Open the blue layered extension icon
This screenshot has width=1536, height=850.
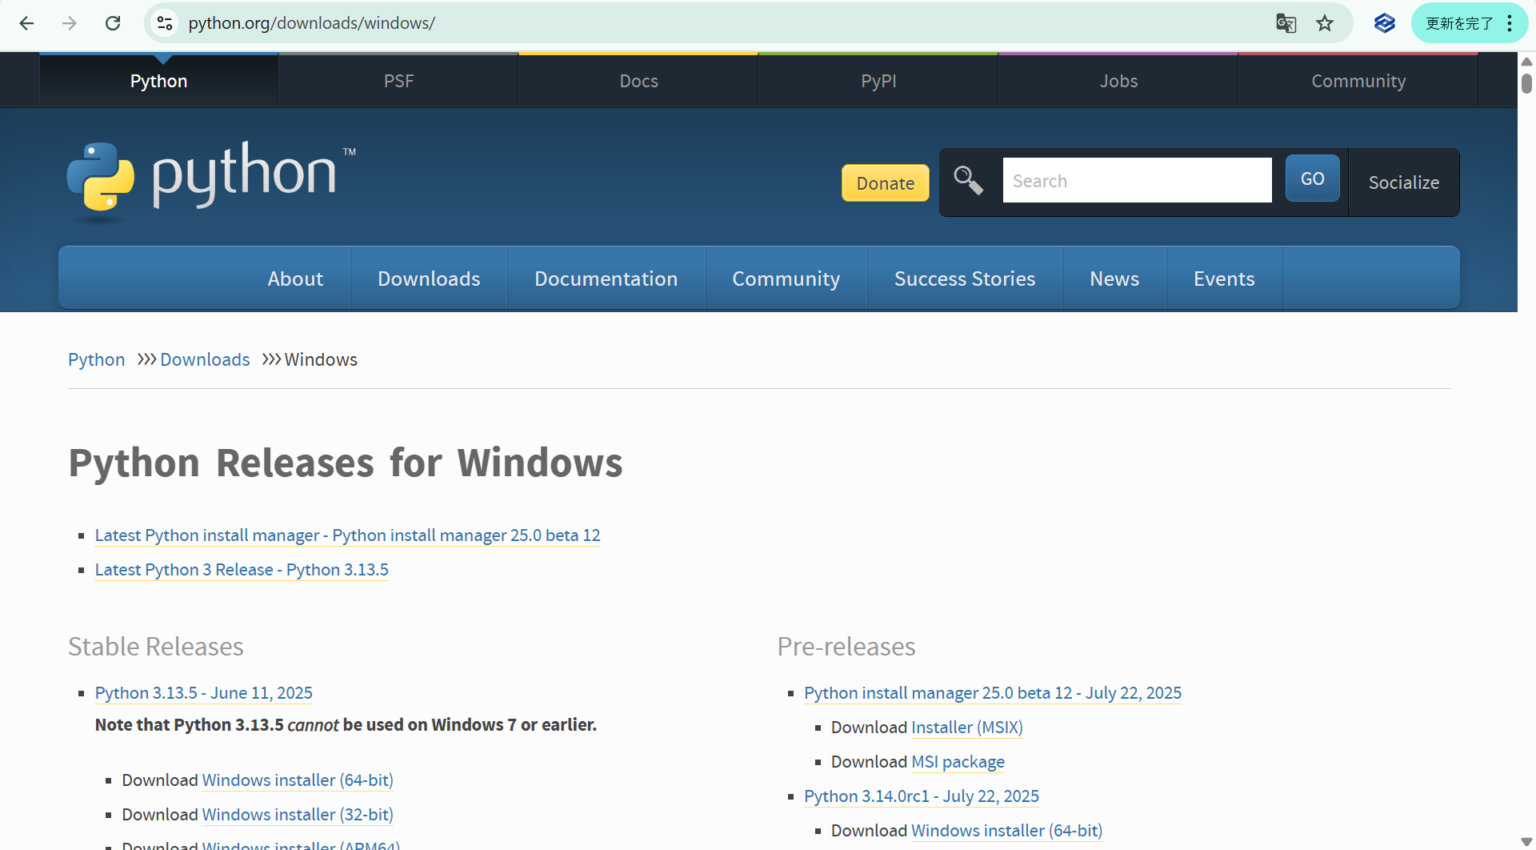pos(1384,23)
